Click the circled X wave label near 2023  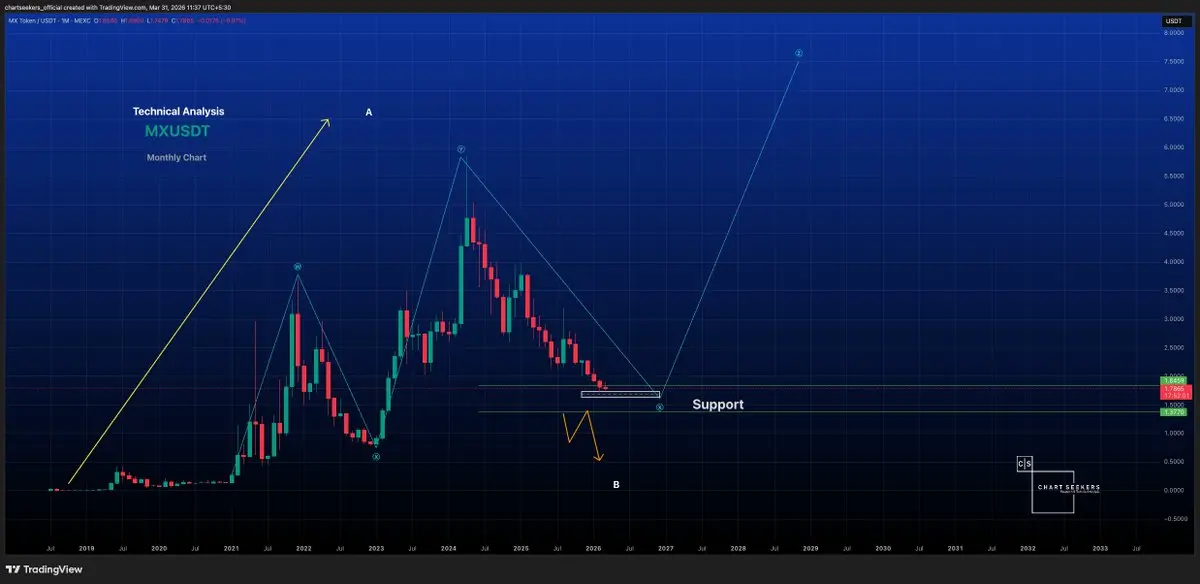tap(376, 456)
